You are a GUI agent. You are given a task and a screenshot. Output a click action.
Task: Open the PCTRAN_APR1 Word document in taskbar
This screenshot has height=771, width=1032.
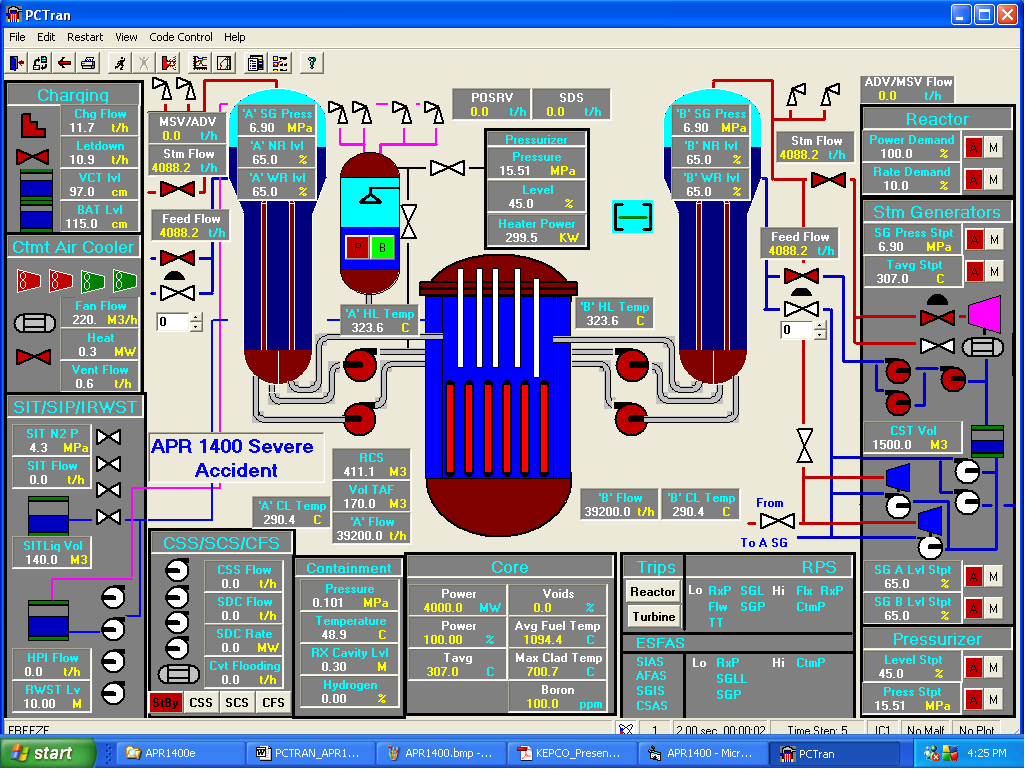[x=309, y=753]
